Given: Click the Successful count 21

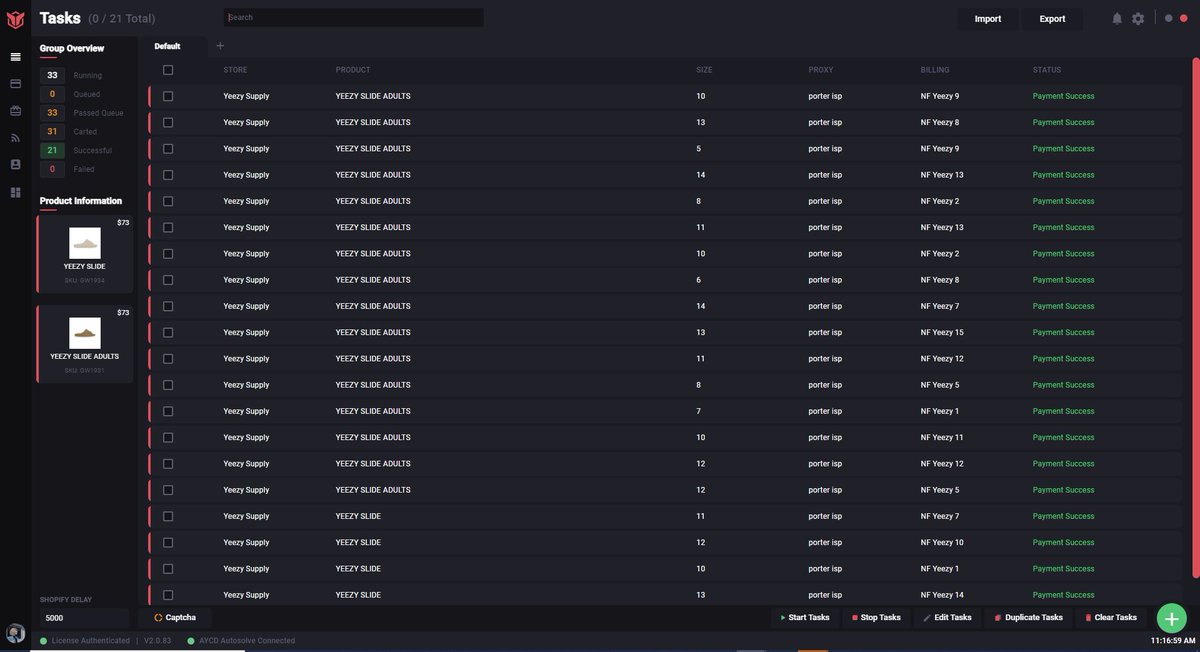Looking at the screenshot, I should pyautogui.click(x=52, y=150).
